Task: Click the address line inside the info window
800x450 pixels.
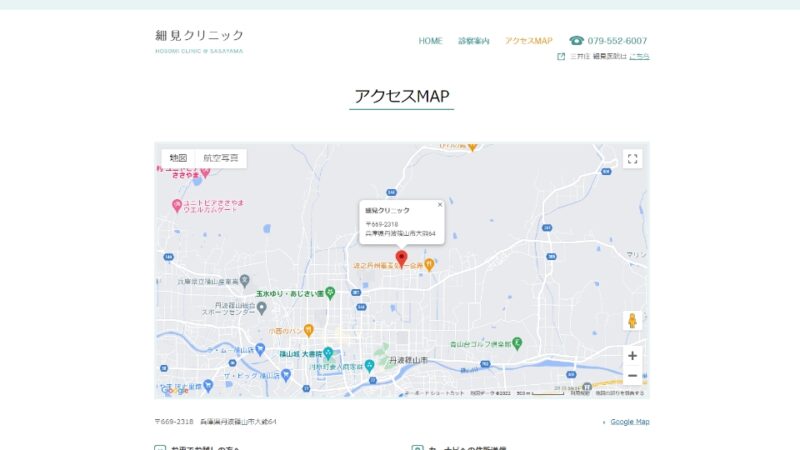Action: click(x=400, y=234)
